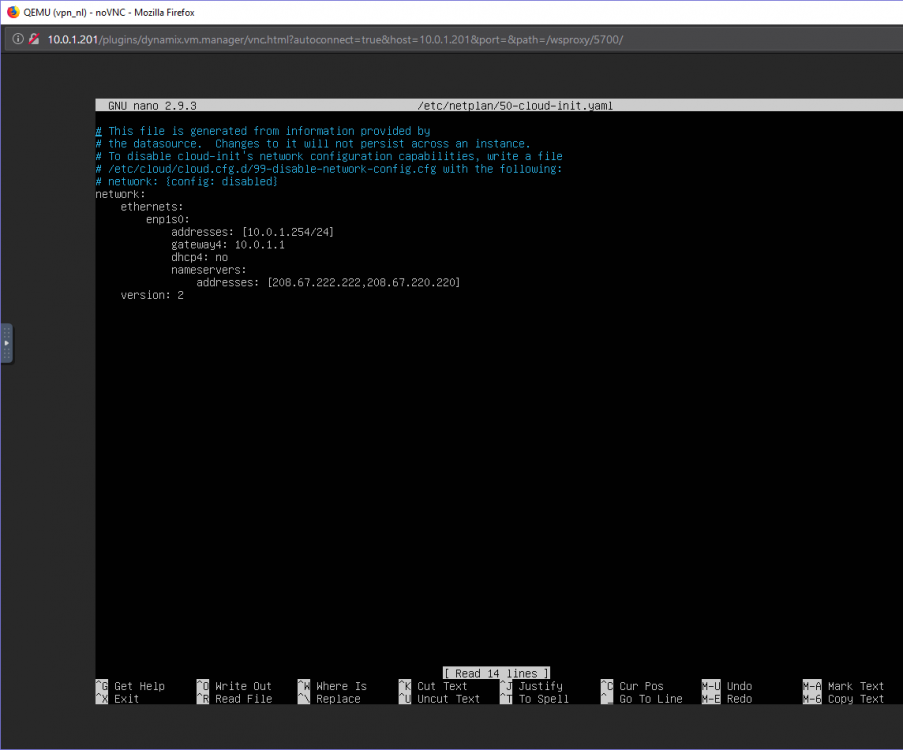The image size is (903, 750).
Task: Click the 'gateway4: 10.0.1.1' line
Action: [x=228, y=245]
